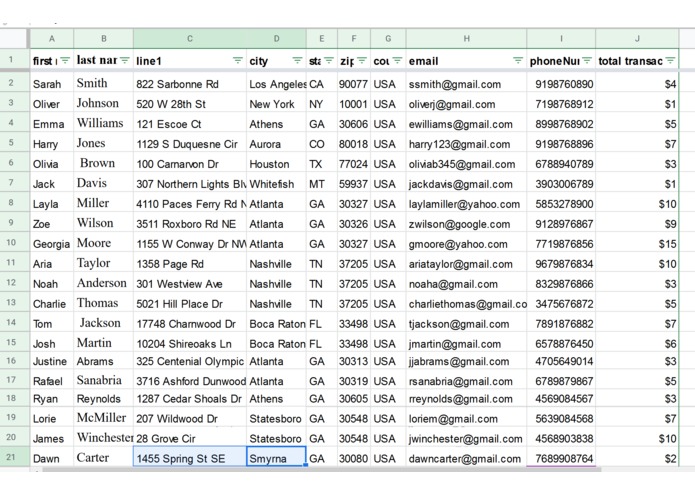Click cell containing 'Sarah'
The width and height of the screenshot is (695, 494).
[52, 84]
